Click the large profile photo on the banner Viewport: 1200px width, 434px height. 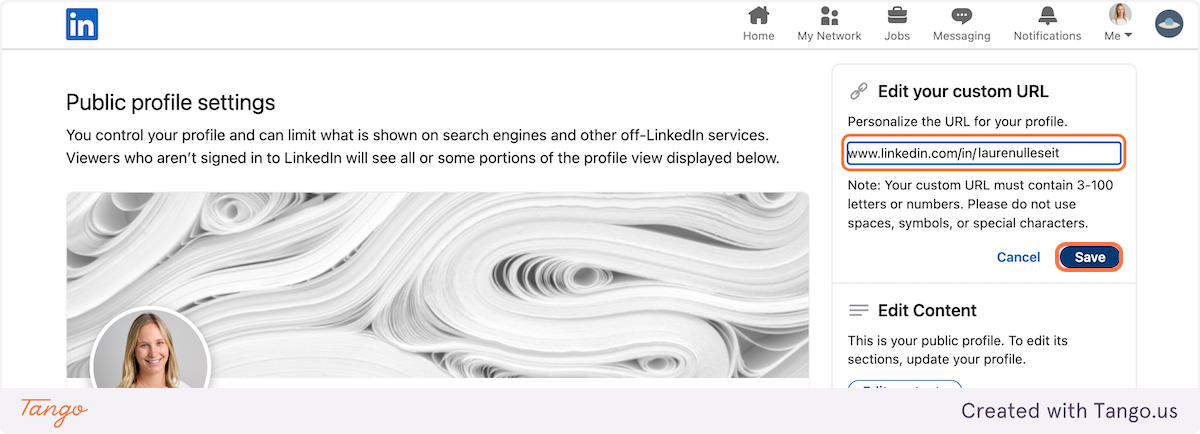click(x=150, y=350)
